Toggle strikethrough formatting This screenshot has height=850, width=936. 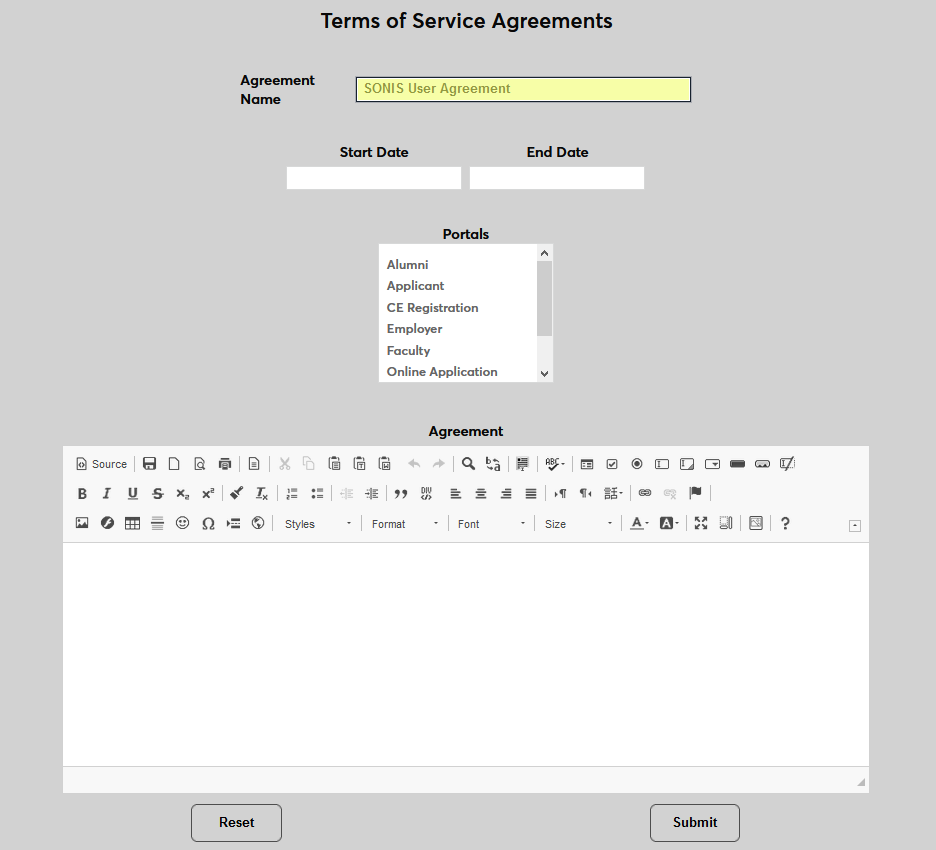pyautogui.click(x=158, y=494)
